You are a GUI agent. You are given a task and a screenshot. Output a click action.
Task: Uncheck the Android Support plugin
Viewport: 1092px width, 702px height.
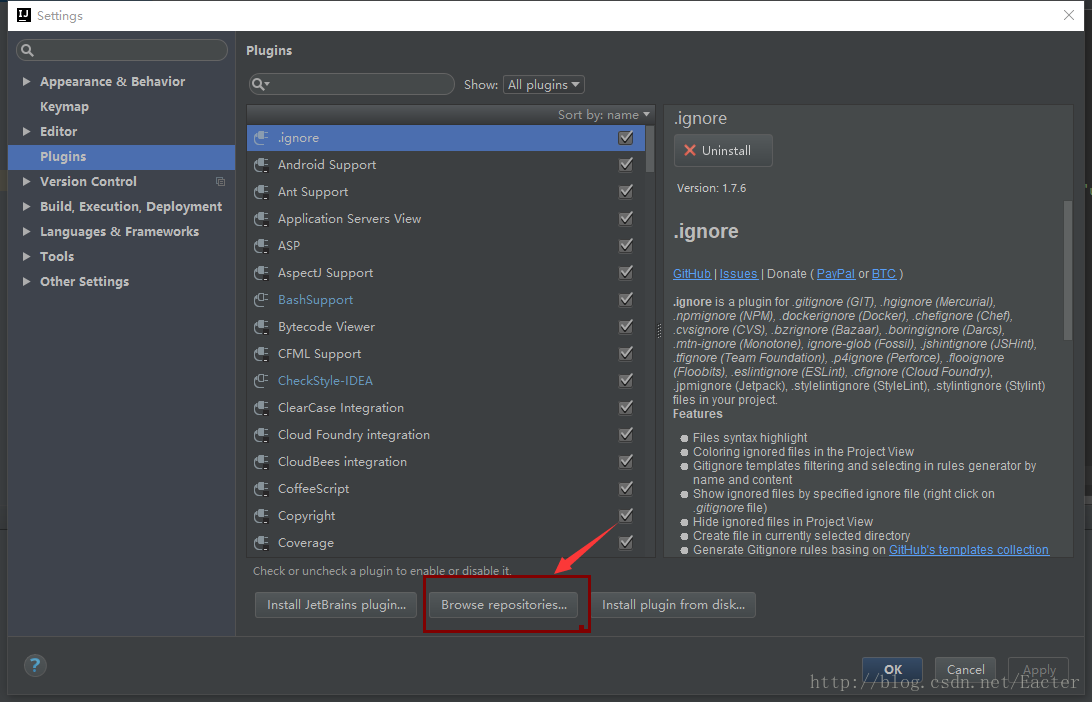tap(626, 165)
